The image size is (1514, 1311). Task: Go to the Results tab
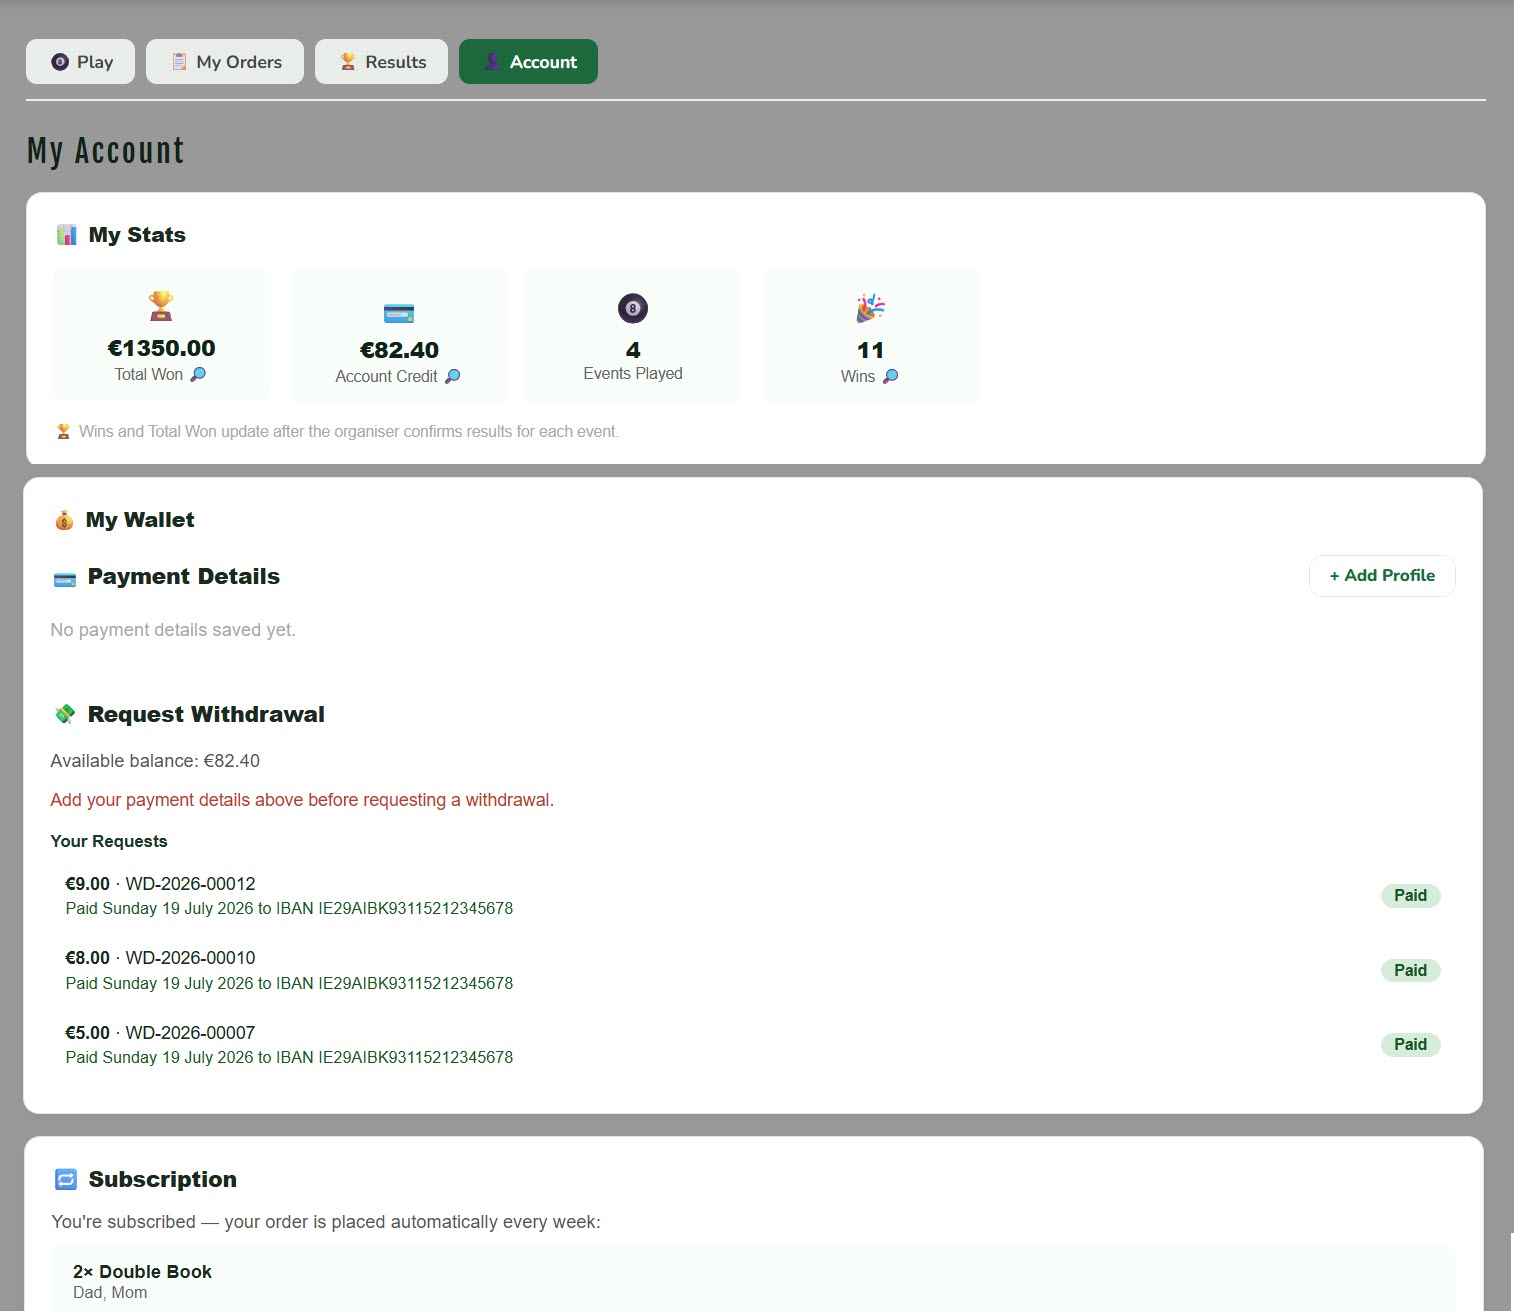coord(381,62)
